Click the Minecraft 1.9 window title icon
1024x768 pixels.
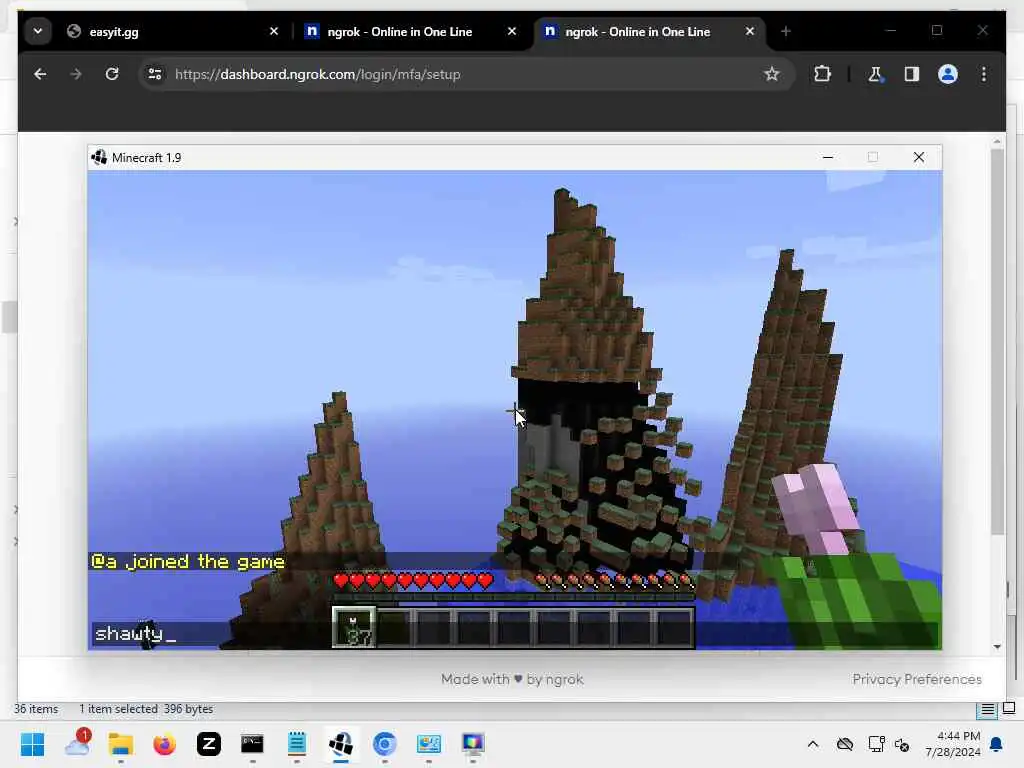point(99,157)
